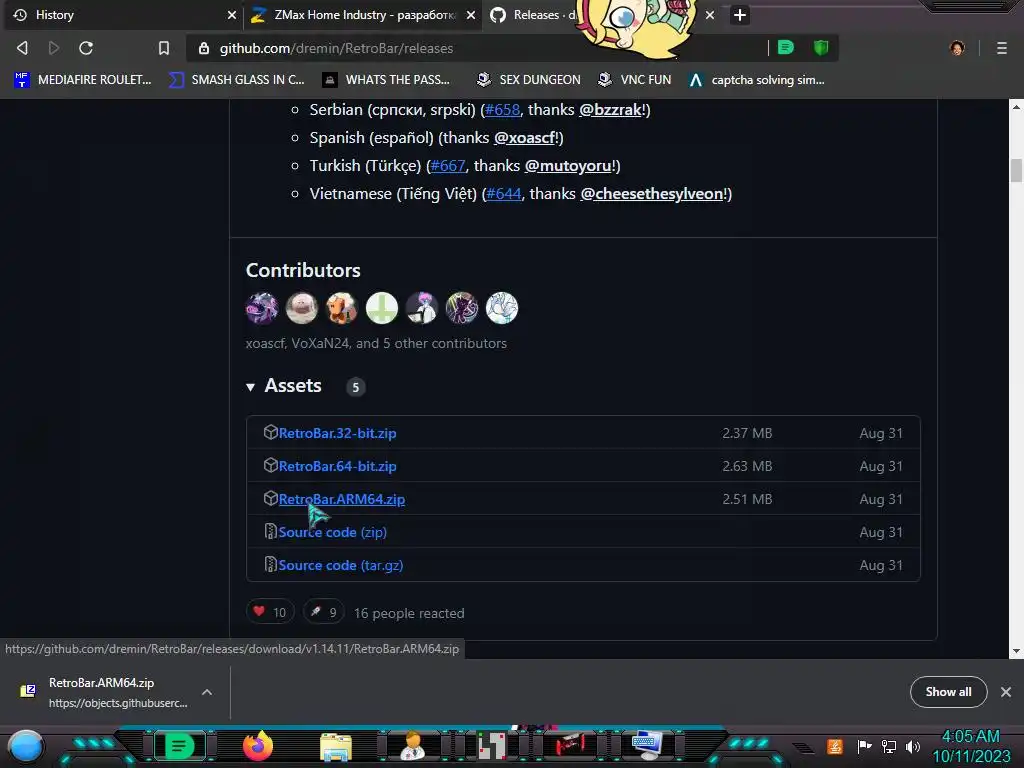Viewport: 1024px width, 768px height.
Task: Open the browser profile avatar
Action: click(x=957, y=48)
